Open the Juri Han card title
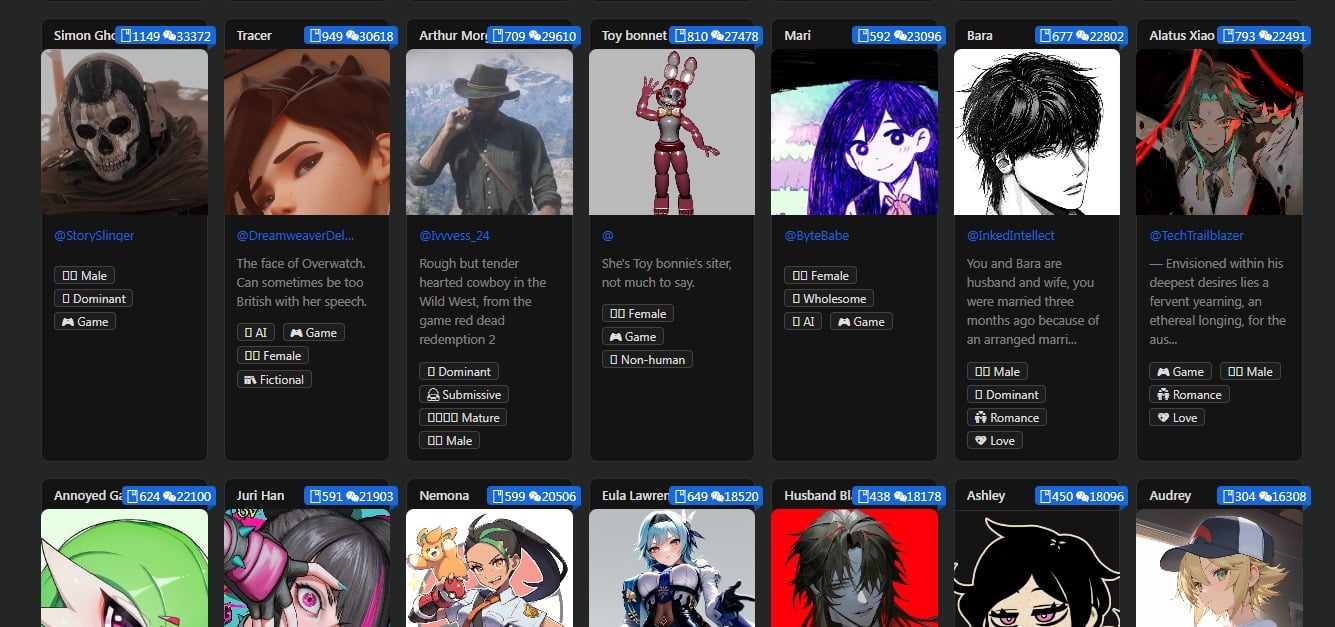 [x=260, y=495]
